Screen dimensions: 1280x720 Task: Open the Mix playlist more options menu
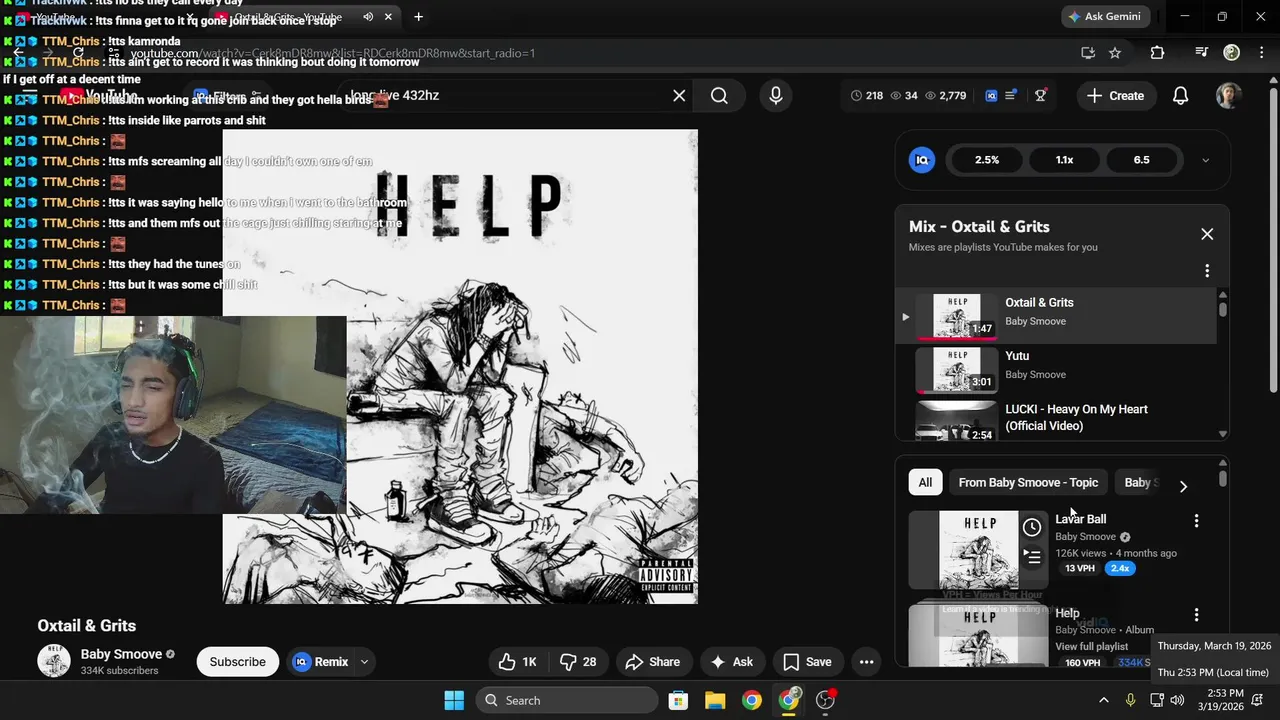pyautogui.click(x=1207, y=271)
